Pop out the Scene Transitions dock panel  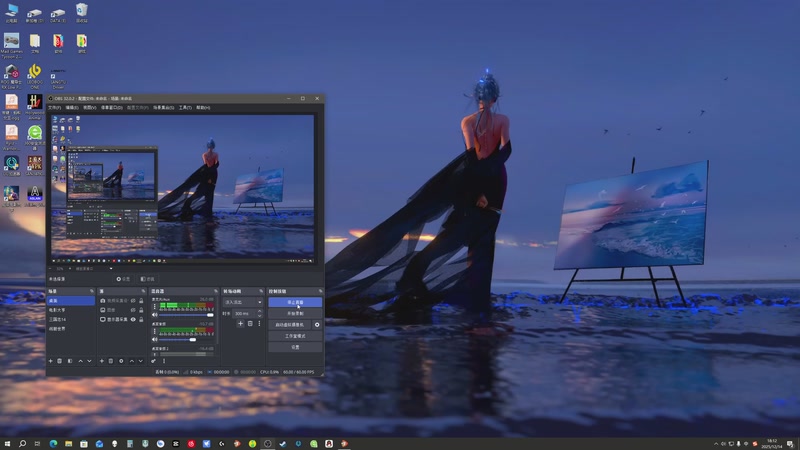coord(261,291)
